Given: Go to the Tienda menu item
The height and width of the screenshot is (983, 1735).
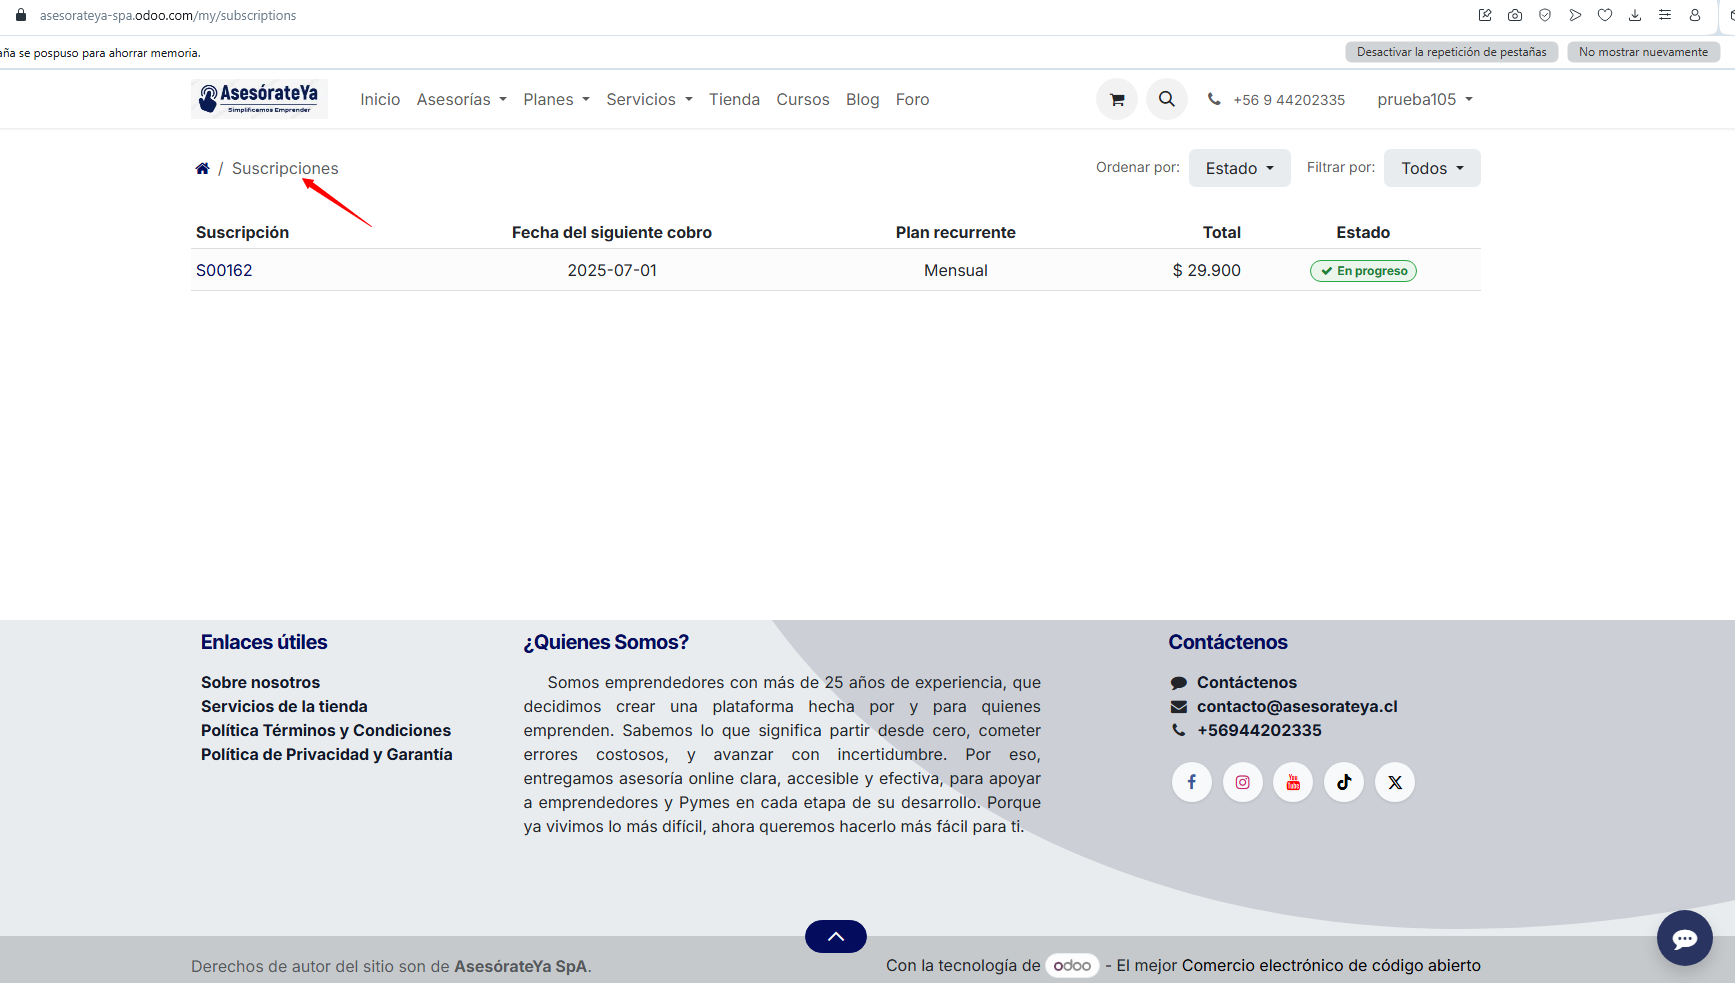Looking at the screenshot, I should click(734, 99).
